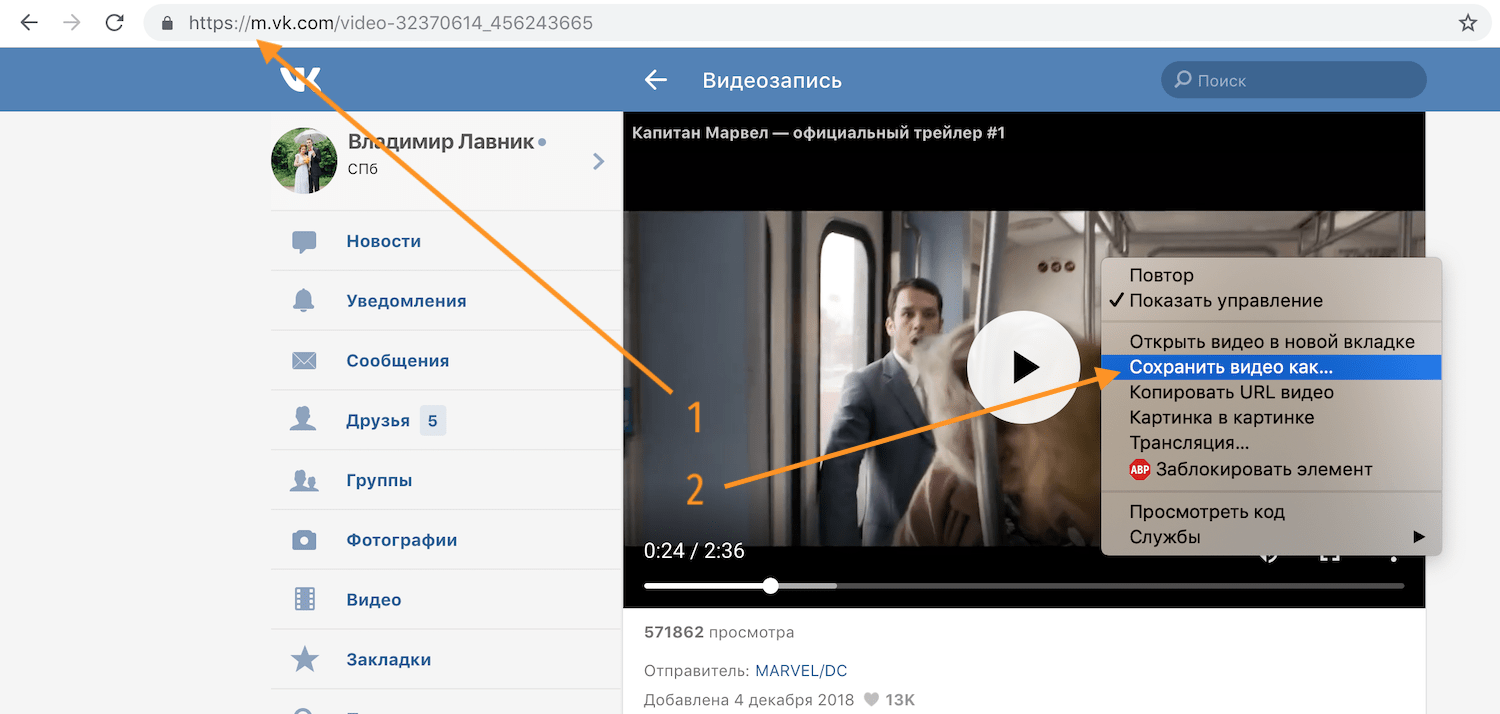This screenshot has width=1500, height=714.
Task: Choose Открыть видео в новой вкладке
Action: point(1271,342)
